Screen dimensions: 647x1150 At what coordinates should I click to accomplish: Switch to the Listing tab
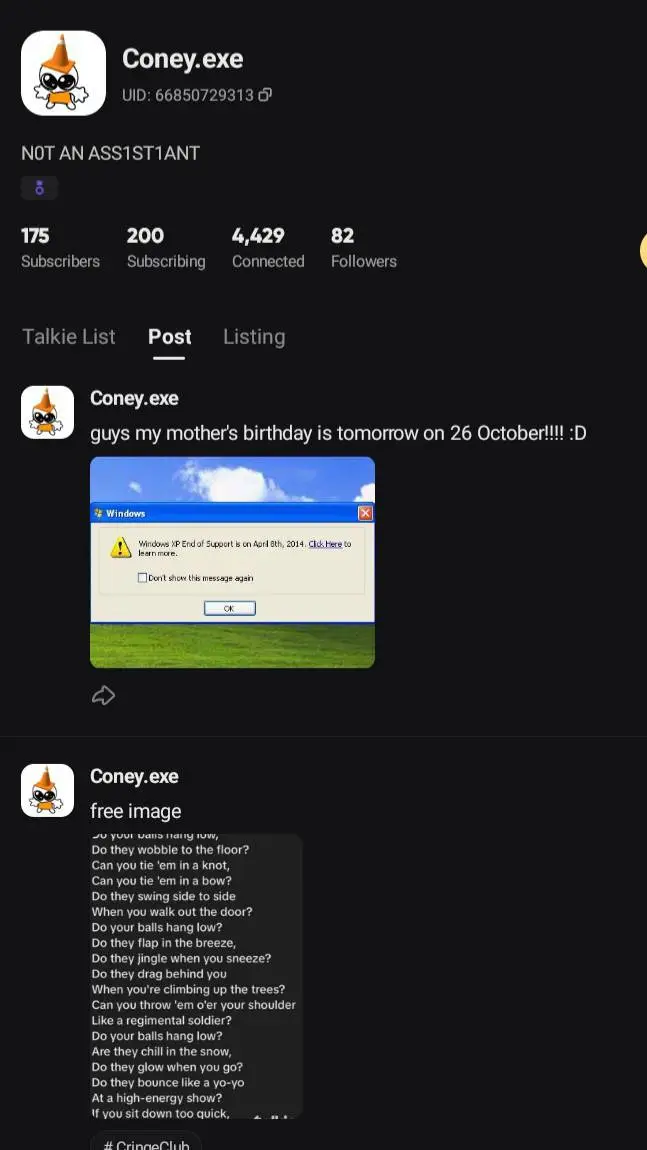tap(254, 337)
